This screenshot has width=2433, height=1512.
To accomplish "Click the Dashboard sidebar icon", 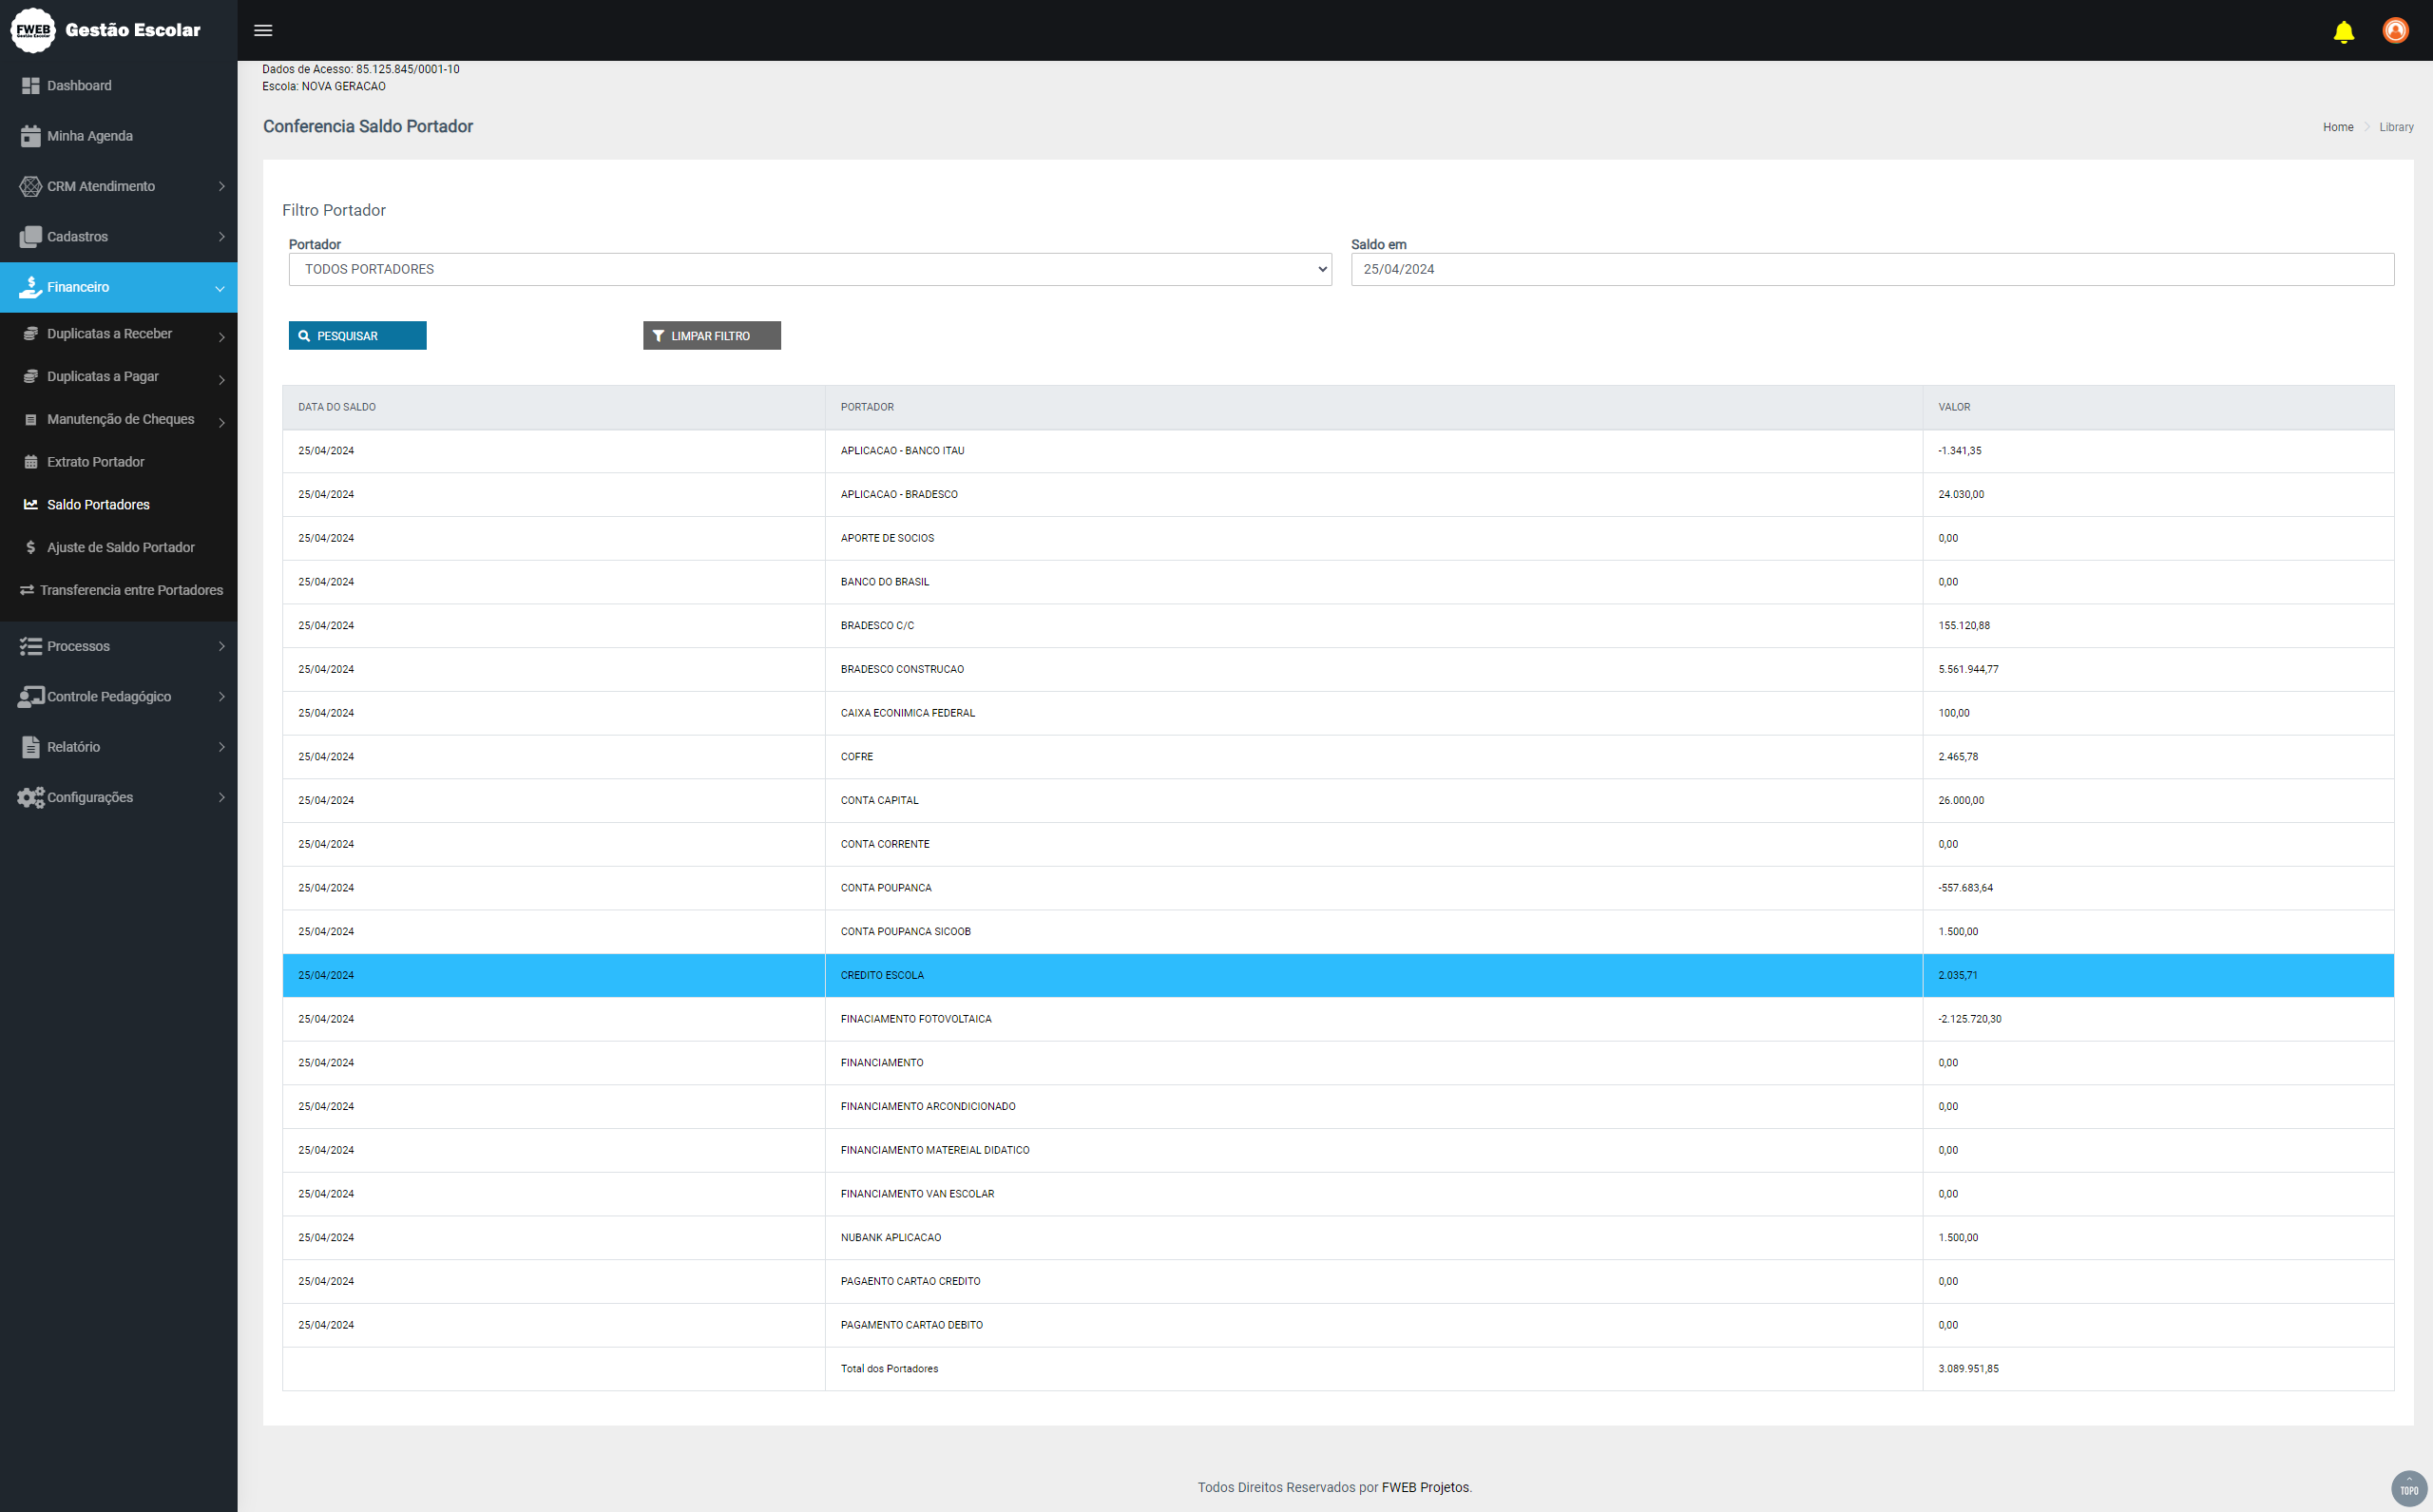I will pyautogui.click(x=30, y=86).
